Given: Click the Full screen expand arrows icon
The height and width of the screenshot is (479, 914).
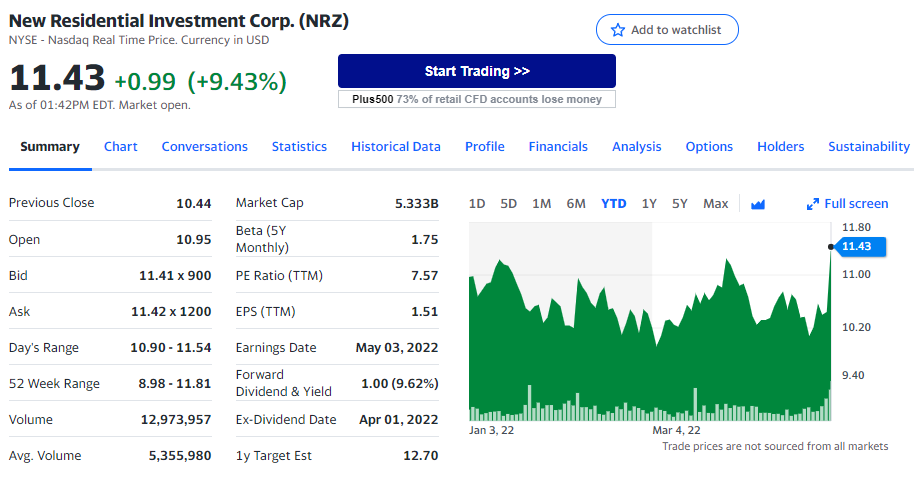Looking at the screenshot, I should tap(813, 204).
